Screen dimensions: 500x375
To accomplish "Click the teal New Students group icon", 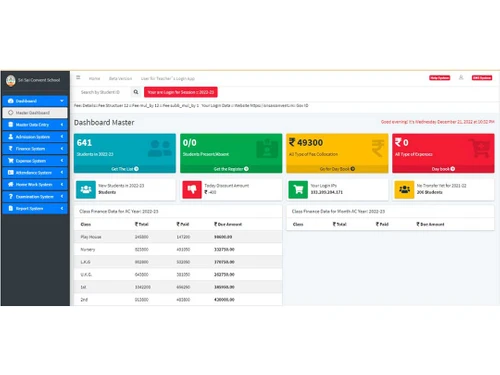I will [86, 190].
